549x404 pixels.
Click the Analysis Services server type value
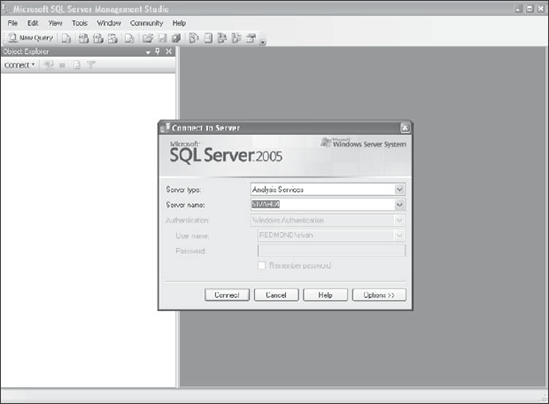click(278, 189)
